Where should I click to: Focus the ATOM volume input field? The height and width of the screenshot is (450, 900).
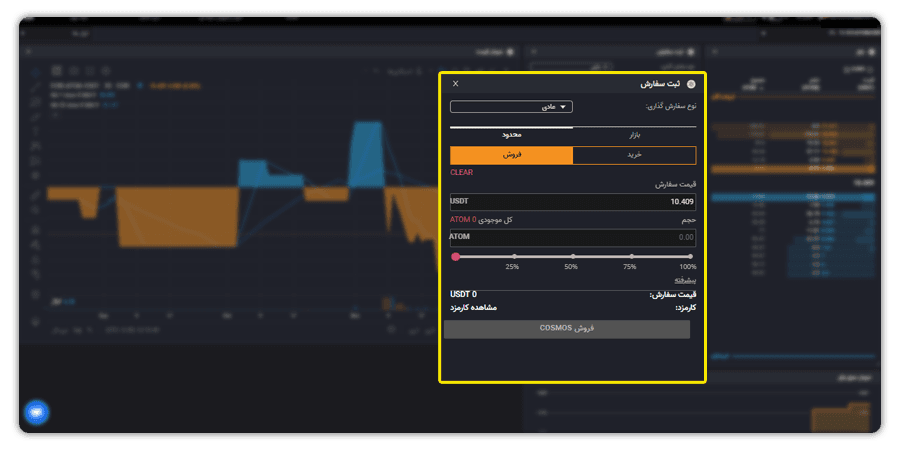point(573,238)
